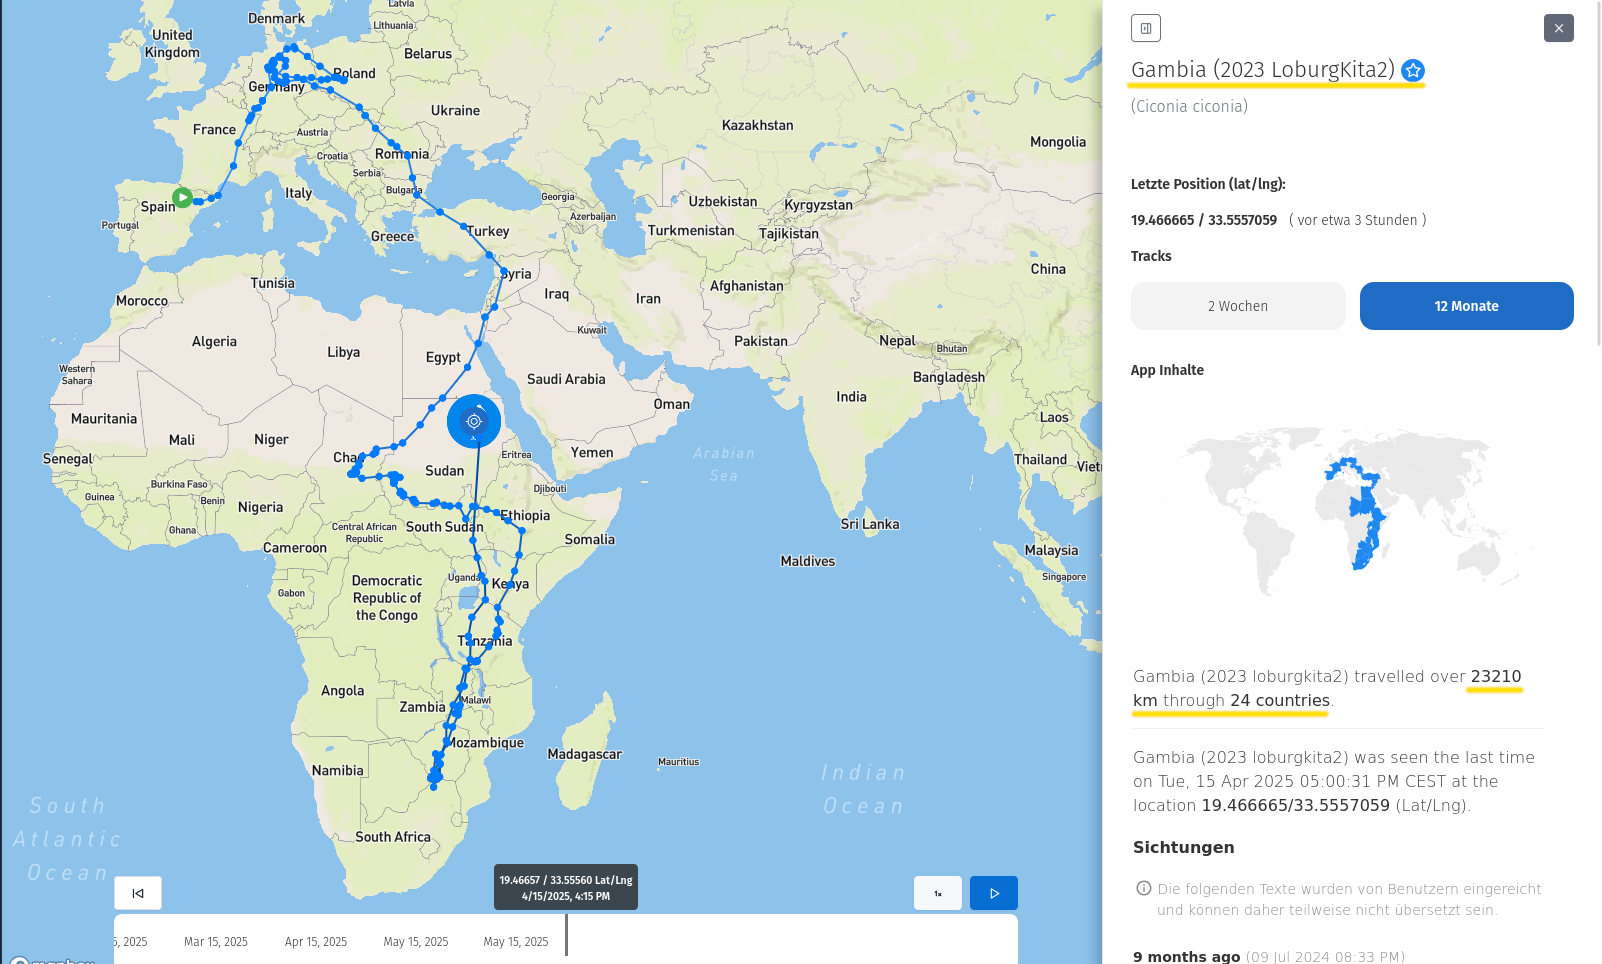
Task: Click the blue current-location target marker
Action: [x=474, y=421]
